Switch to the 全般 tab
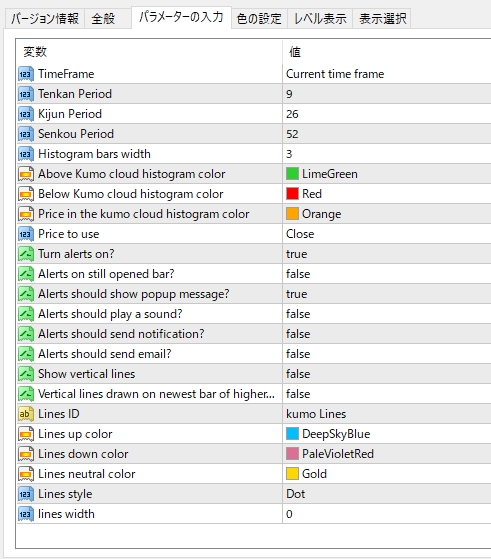Screen dimensions: 491x559 (x=108, y=19)
